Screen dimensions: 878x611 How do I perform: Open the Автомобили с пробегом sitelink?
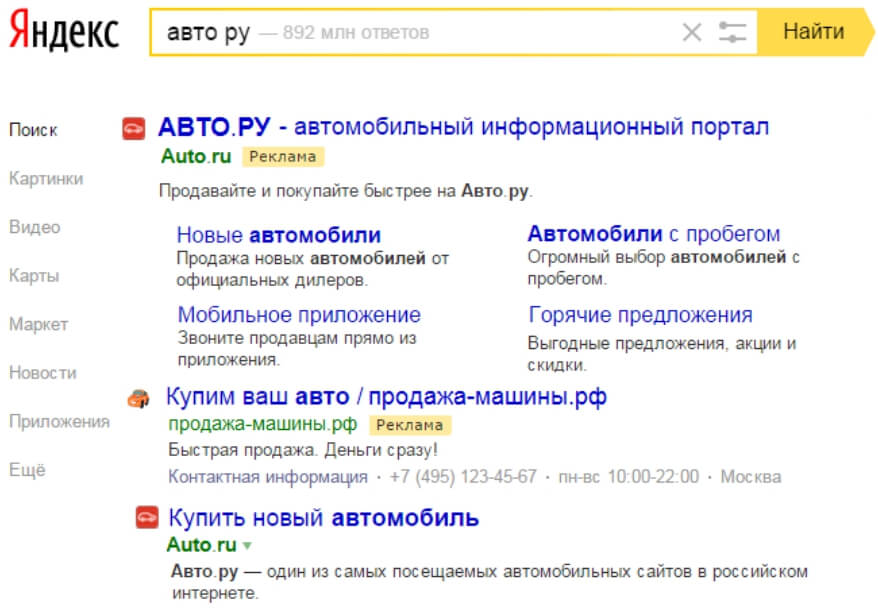pyautogui.click(x=653, y=234)
